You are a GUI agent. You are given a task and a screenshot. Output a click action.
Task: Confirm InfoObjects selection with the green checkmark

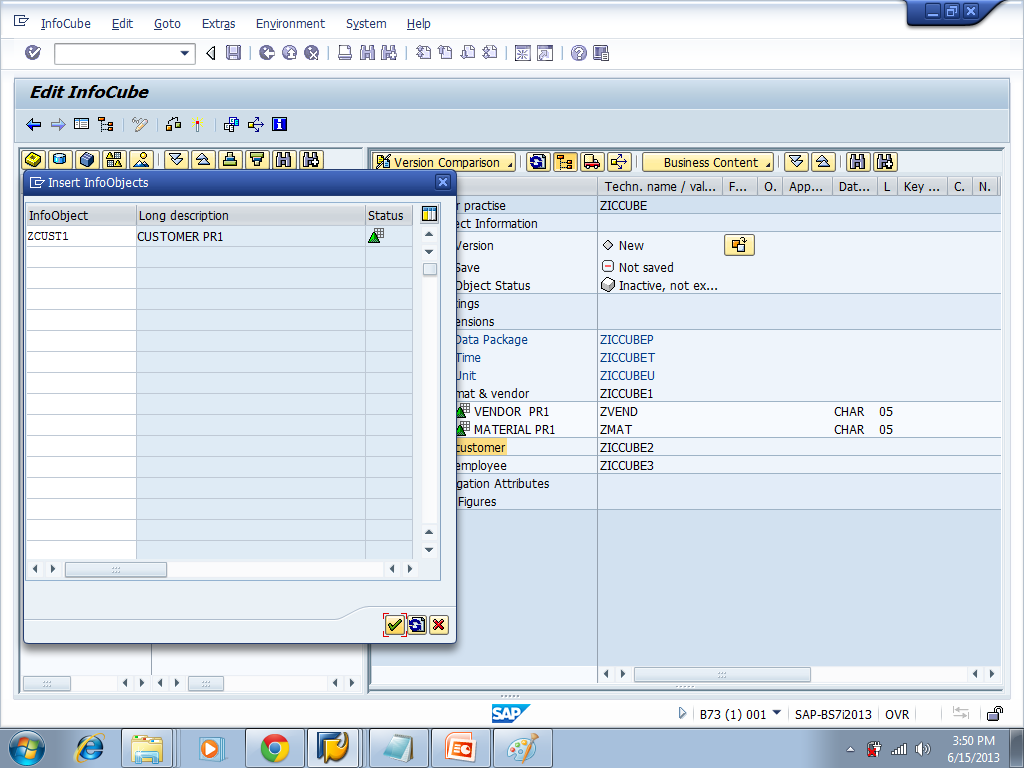[x=395, y=625]
